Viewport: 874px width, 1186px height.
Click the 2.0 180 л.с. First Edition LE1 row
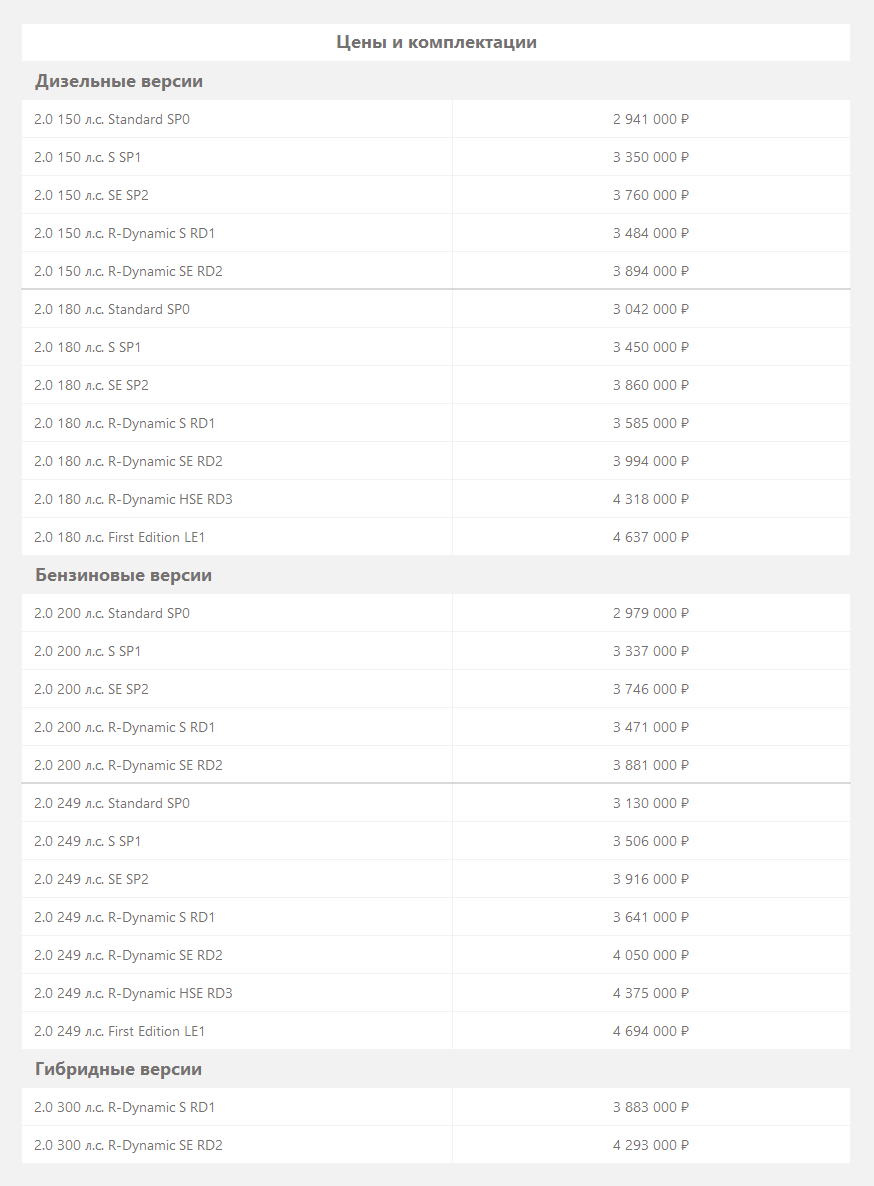[435, 537]
